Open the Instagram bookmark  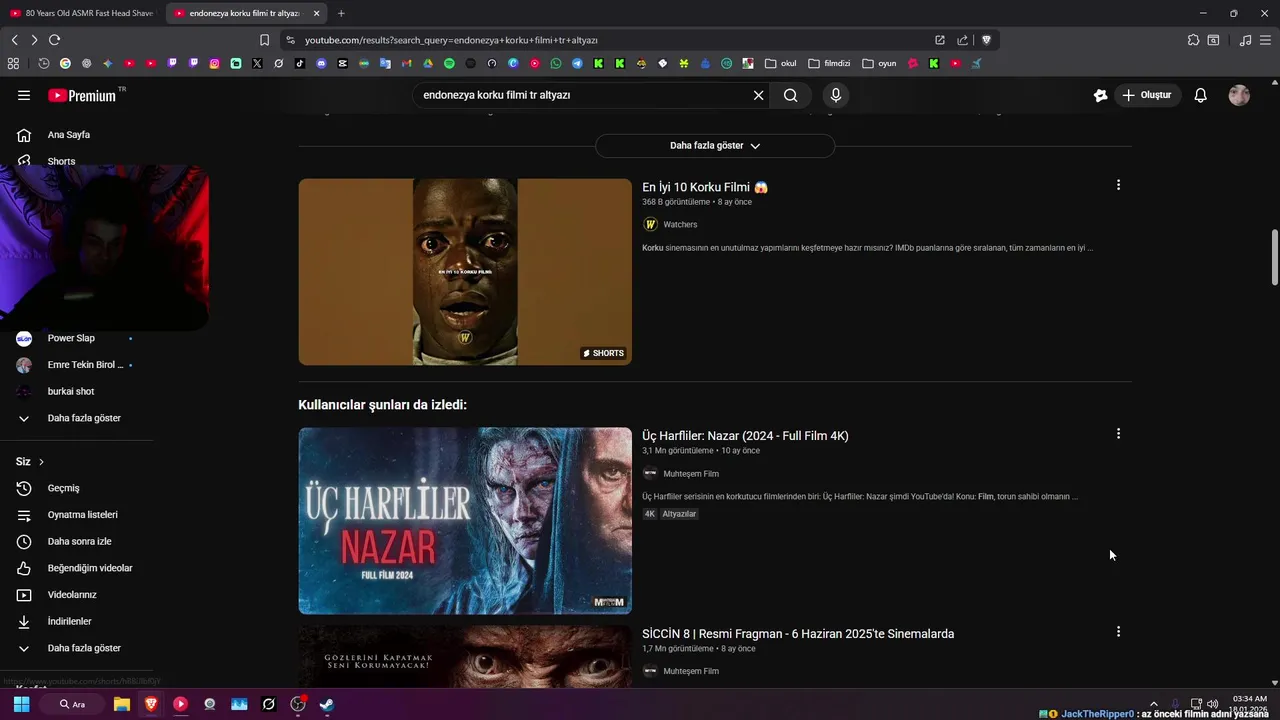click(214, 63)
